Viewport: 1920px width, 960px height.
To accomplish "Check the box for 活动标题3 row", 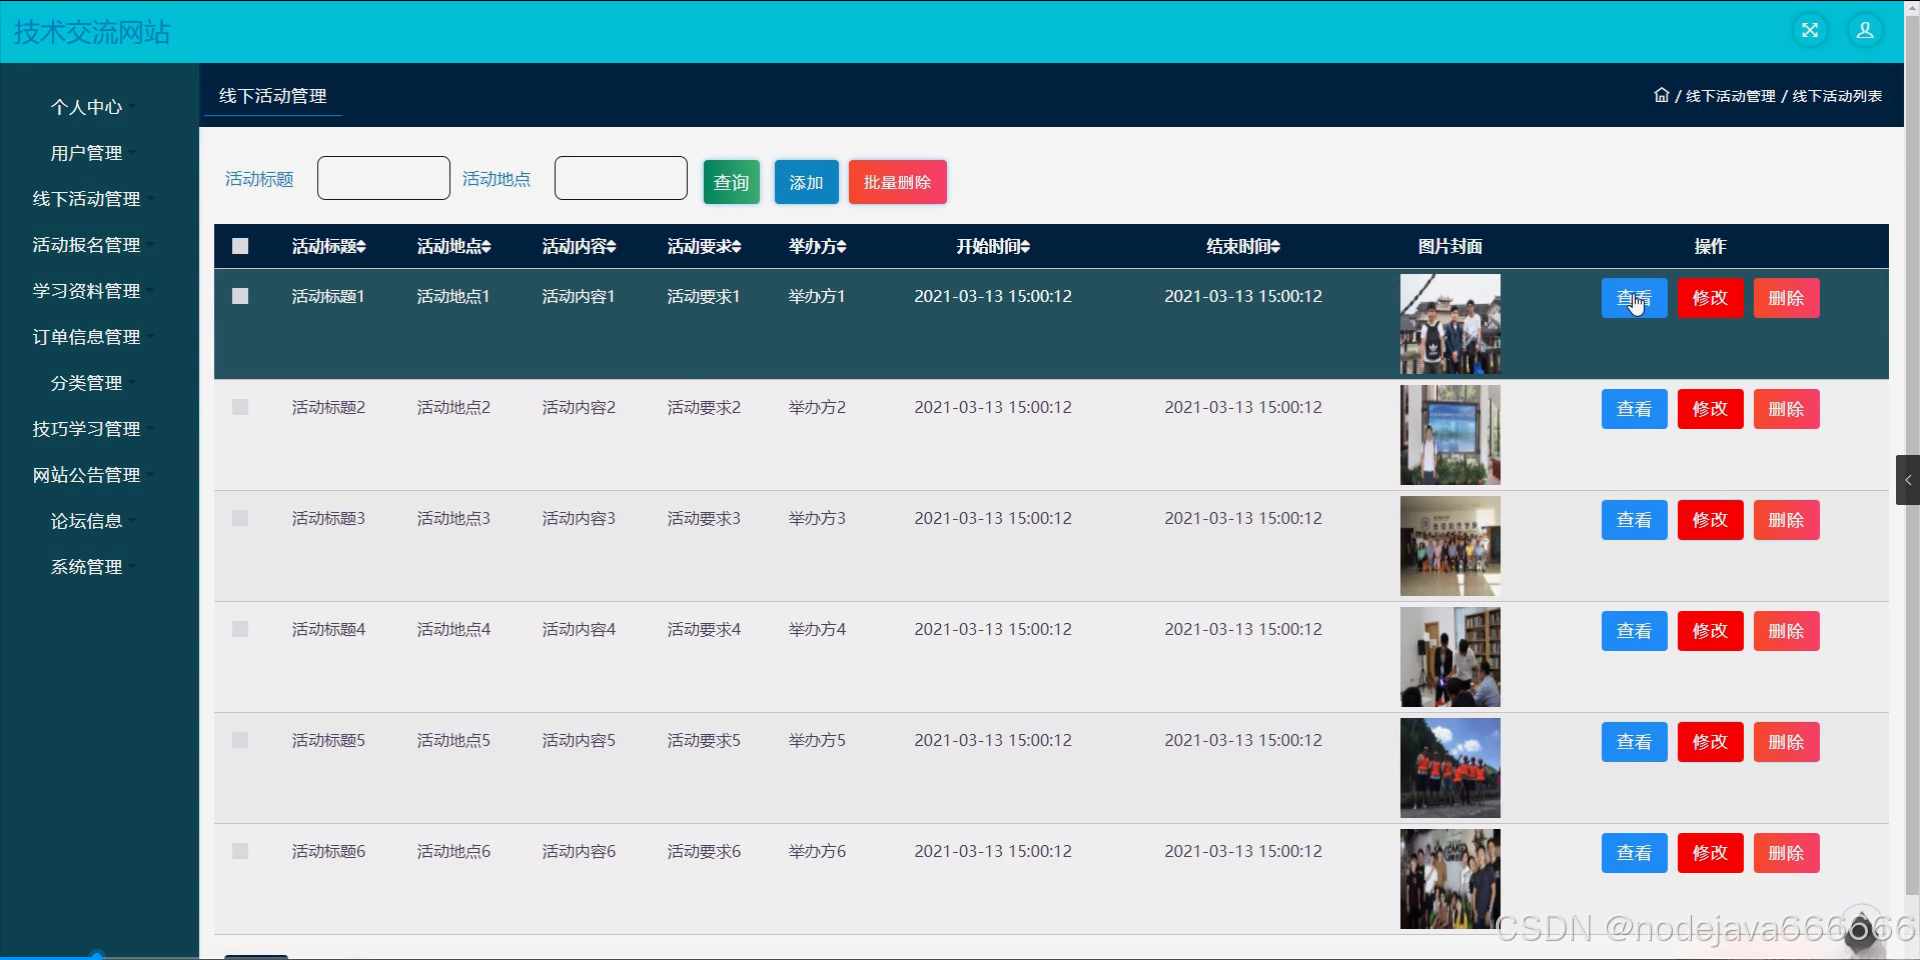I will pyautogui.click(x=240, y=518).
